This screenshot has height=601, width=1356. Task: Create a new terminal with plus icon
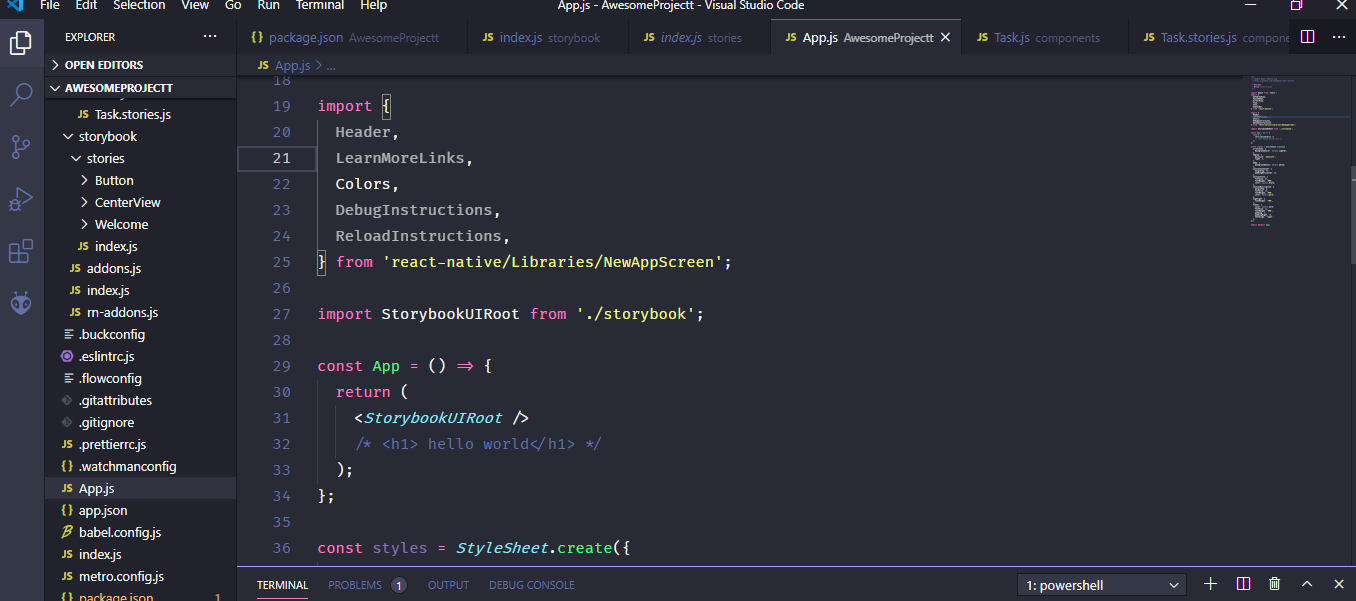click(x=1210, y=584)
